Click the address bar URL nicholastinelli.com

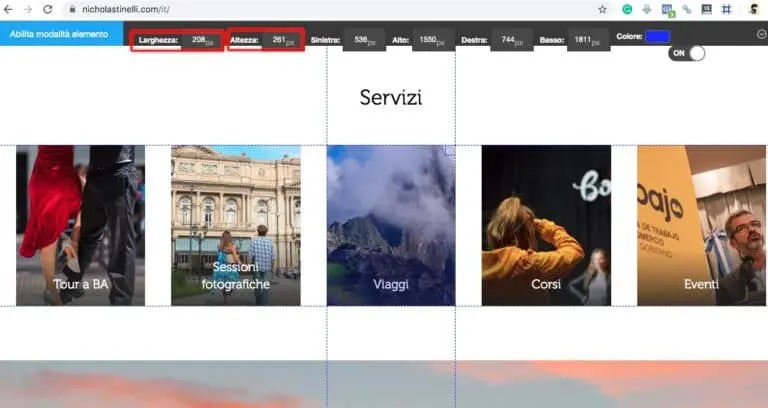pyautogui.click(x=126, y=9)
